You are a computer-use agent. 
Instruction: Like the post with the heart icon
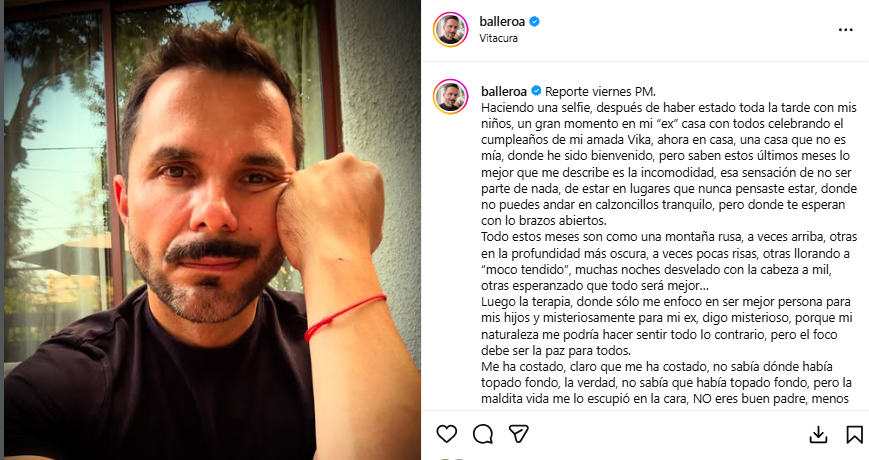click(x=447, y=433)
